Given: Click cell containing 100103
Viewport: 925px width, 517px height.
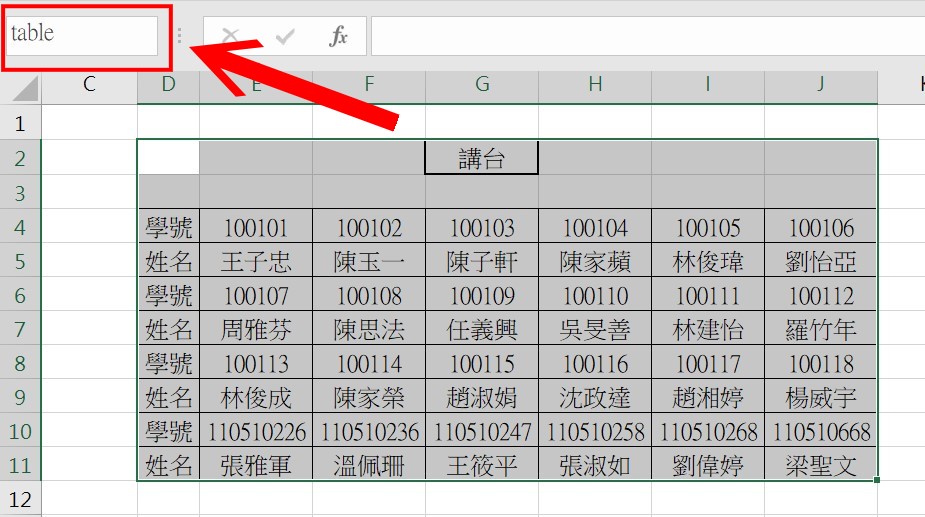Looking at the screenshot, I should point(482,227).
